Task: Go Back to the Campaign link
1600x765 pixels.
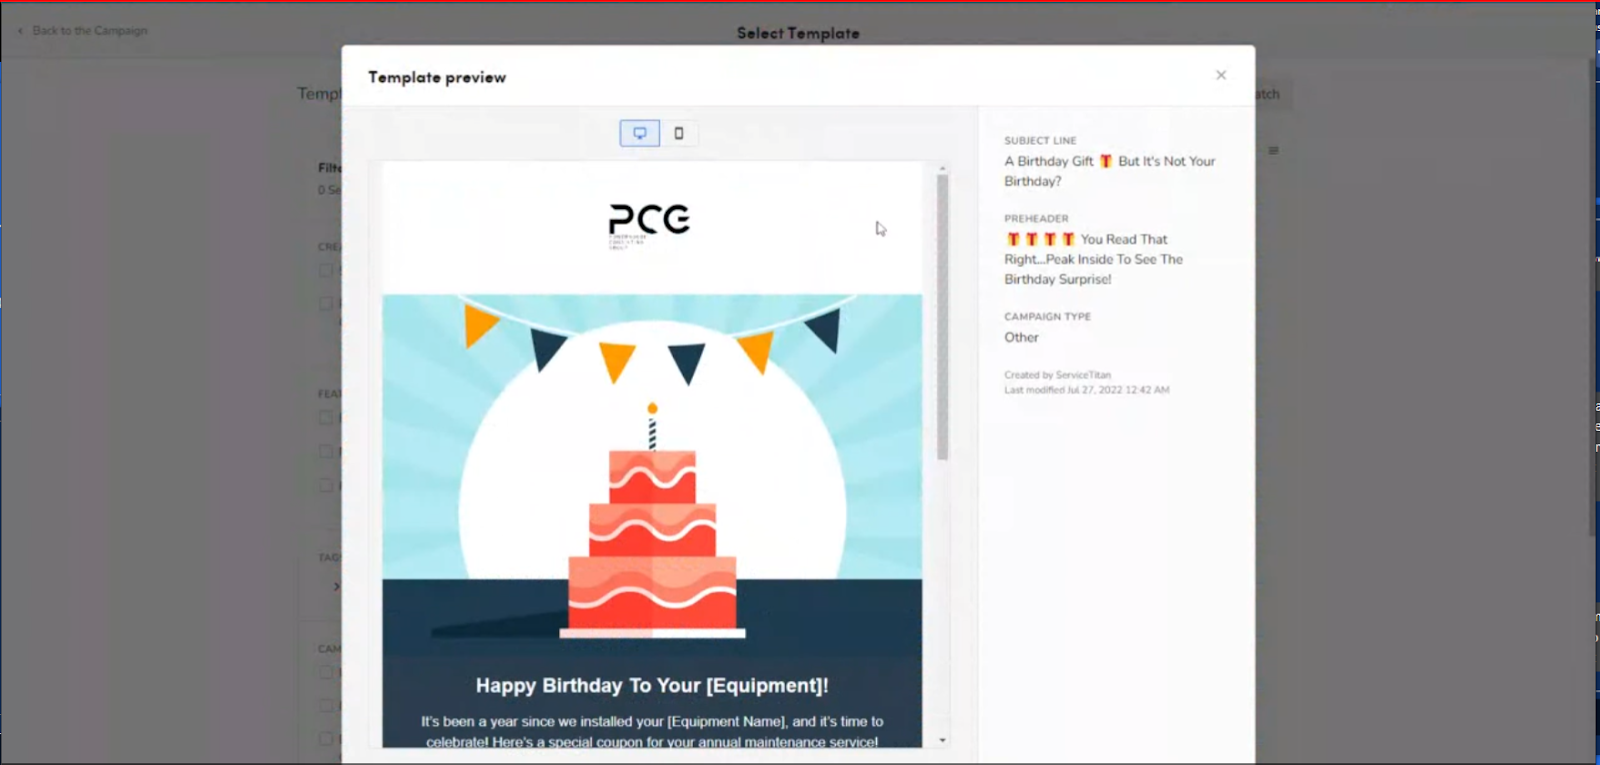Action: point(89,31)
